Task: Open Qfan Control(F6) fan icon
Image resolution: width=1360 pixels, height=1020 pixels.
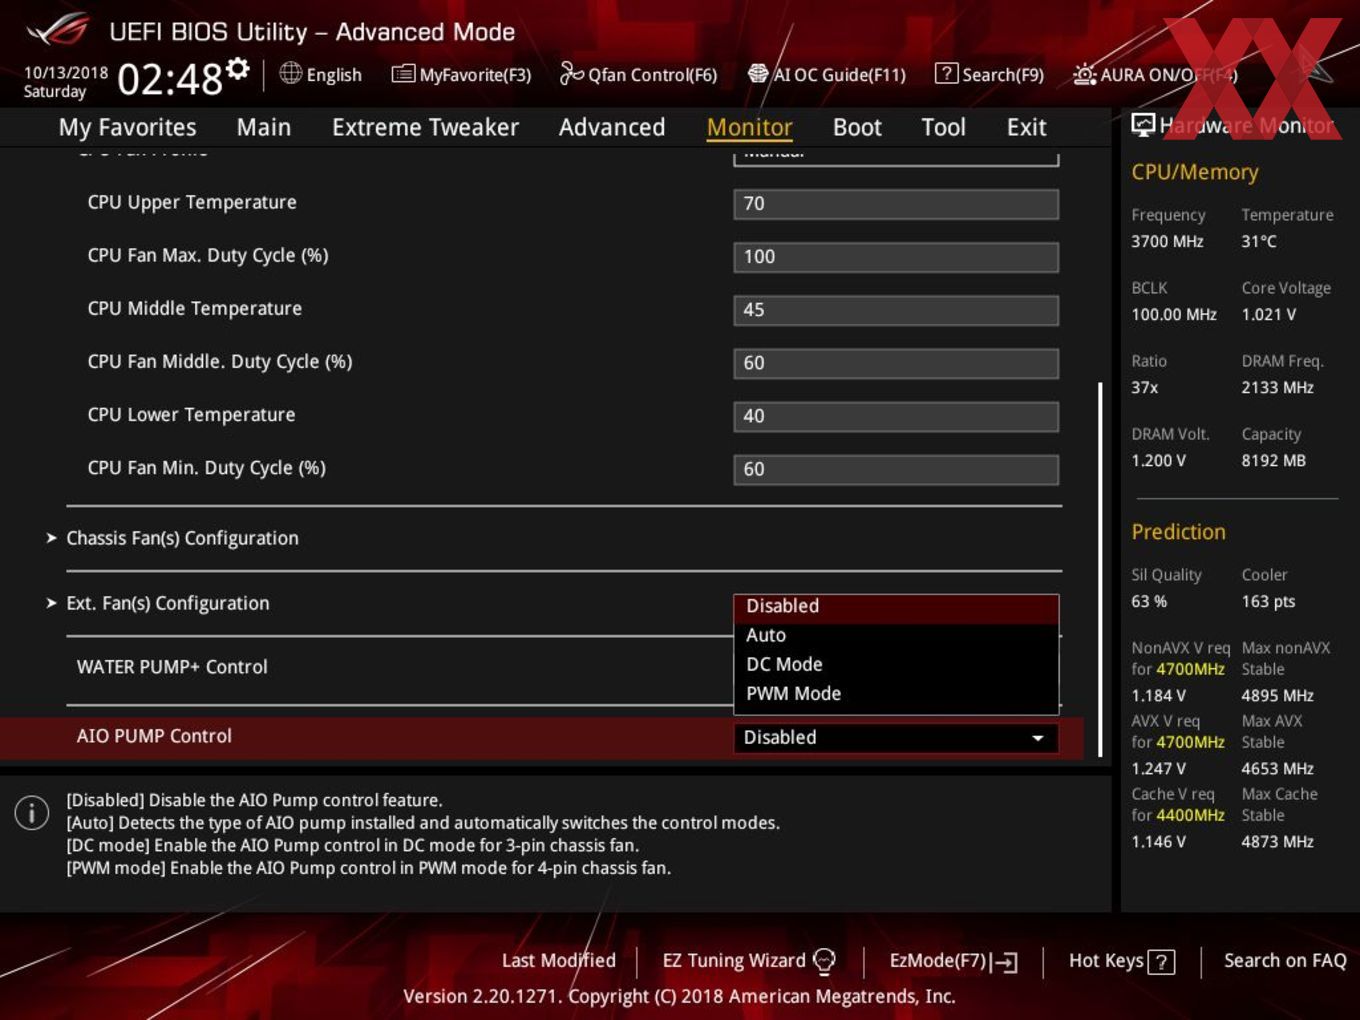Action: pos(571,73)
